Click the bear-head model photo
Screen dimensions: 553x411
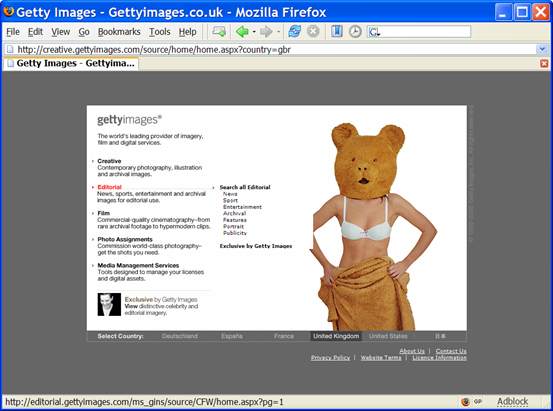coord(374,226)
